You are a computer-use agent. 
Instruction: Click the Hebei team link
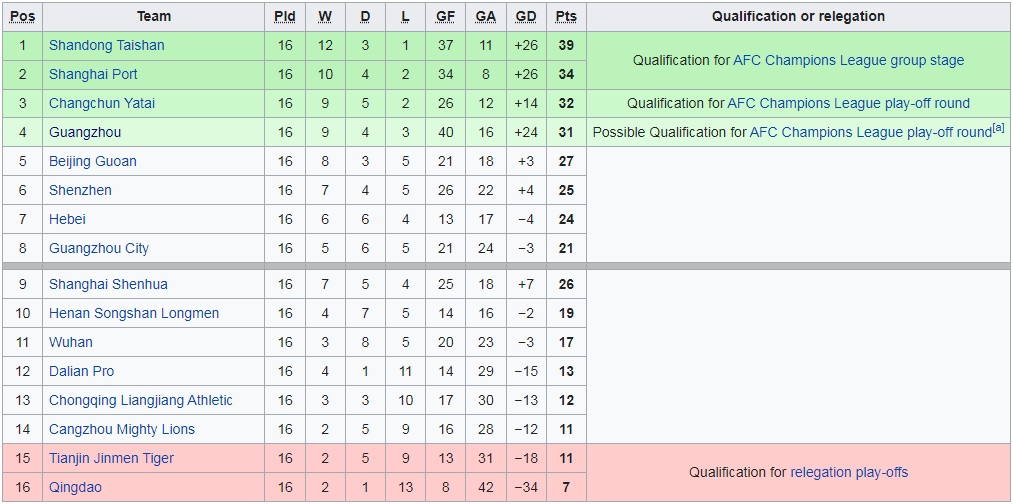(x=67, y=219)
